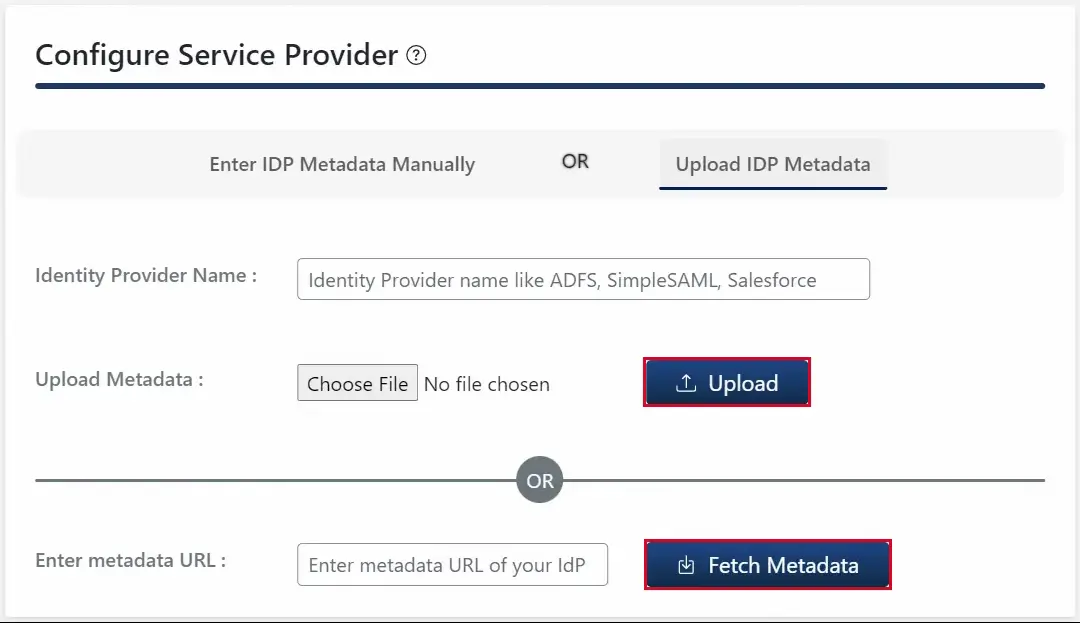Click the question mark beside Configure Service Provider
This screenshot has width=1080, height=623.
click(x=417, y=56)
